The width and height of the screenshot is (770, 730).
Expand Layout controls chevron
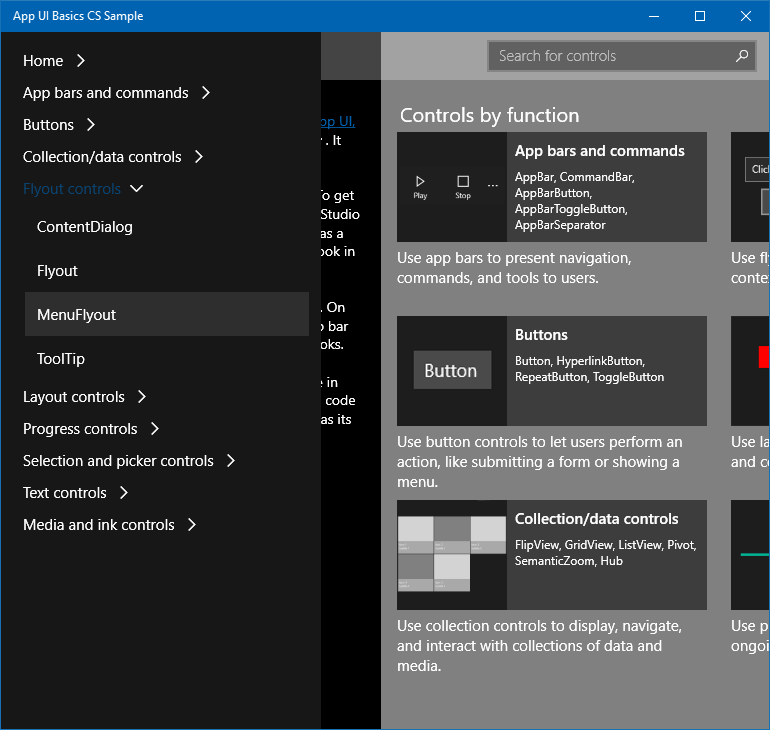pos(142,397)
